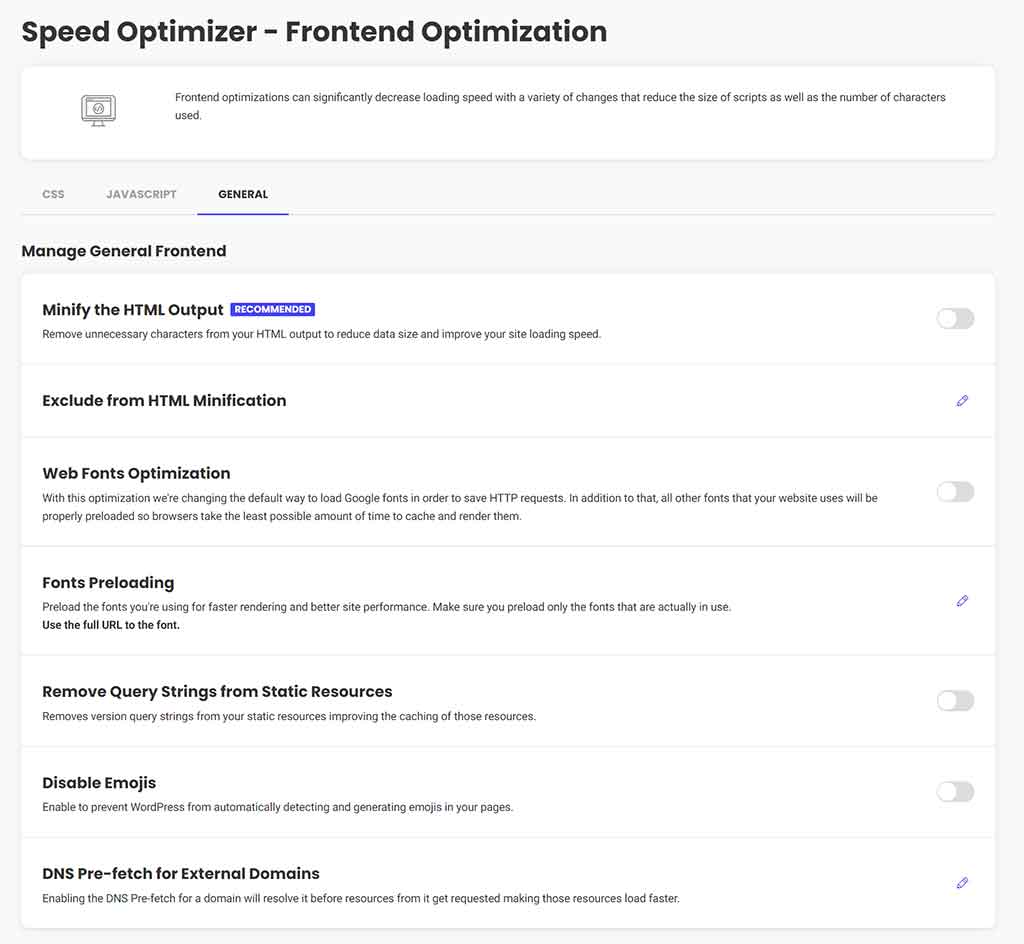The height and width of the screenshot is (944, 1024).
Task: Click the monitor illustration icon
Action: tap(97, 110)
